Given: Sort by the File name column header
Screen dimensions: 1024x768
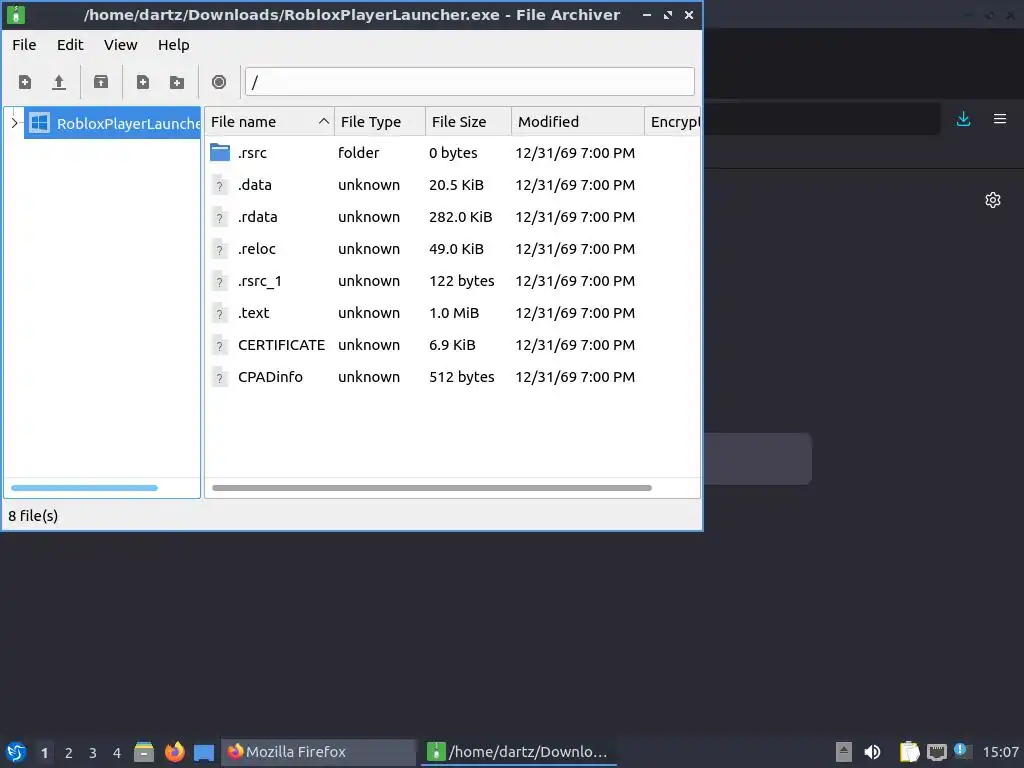Looking at the screenshot, I should click(269, 122).
